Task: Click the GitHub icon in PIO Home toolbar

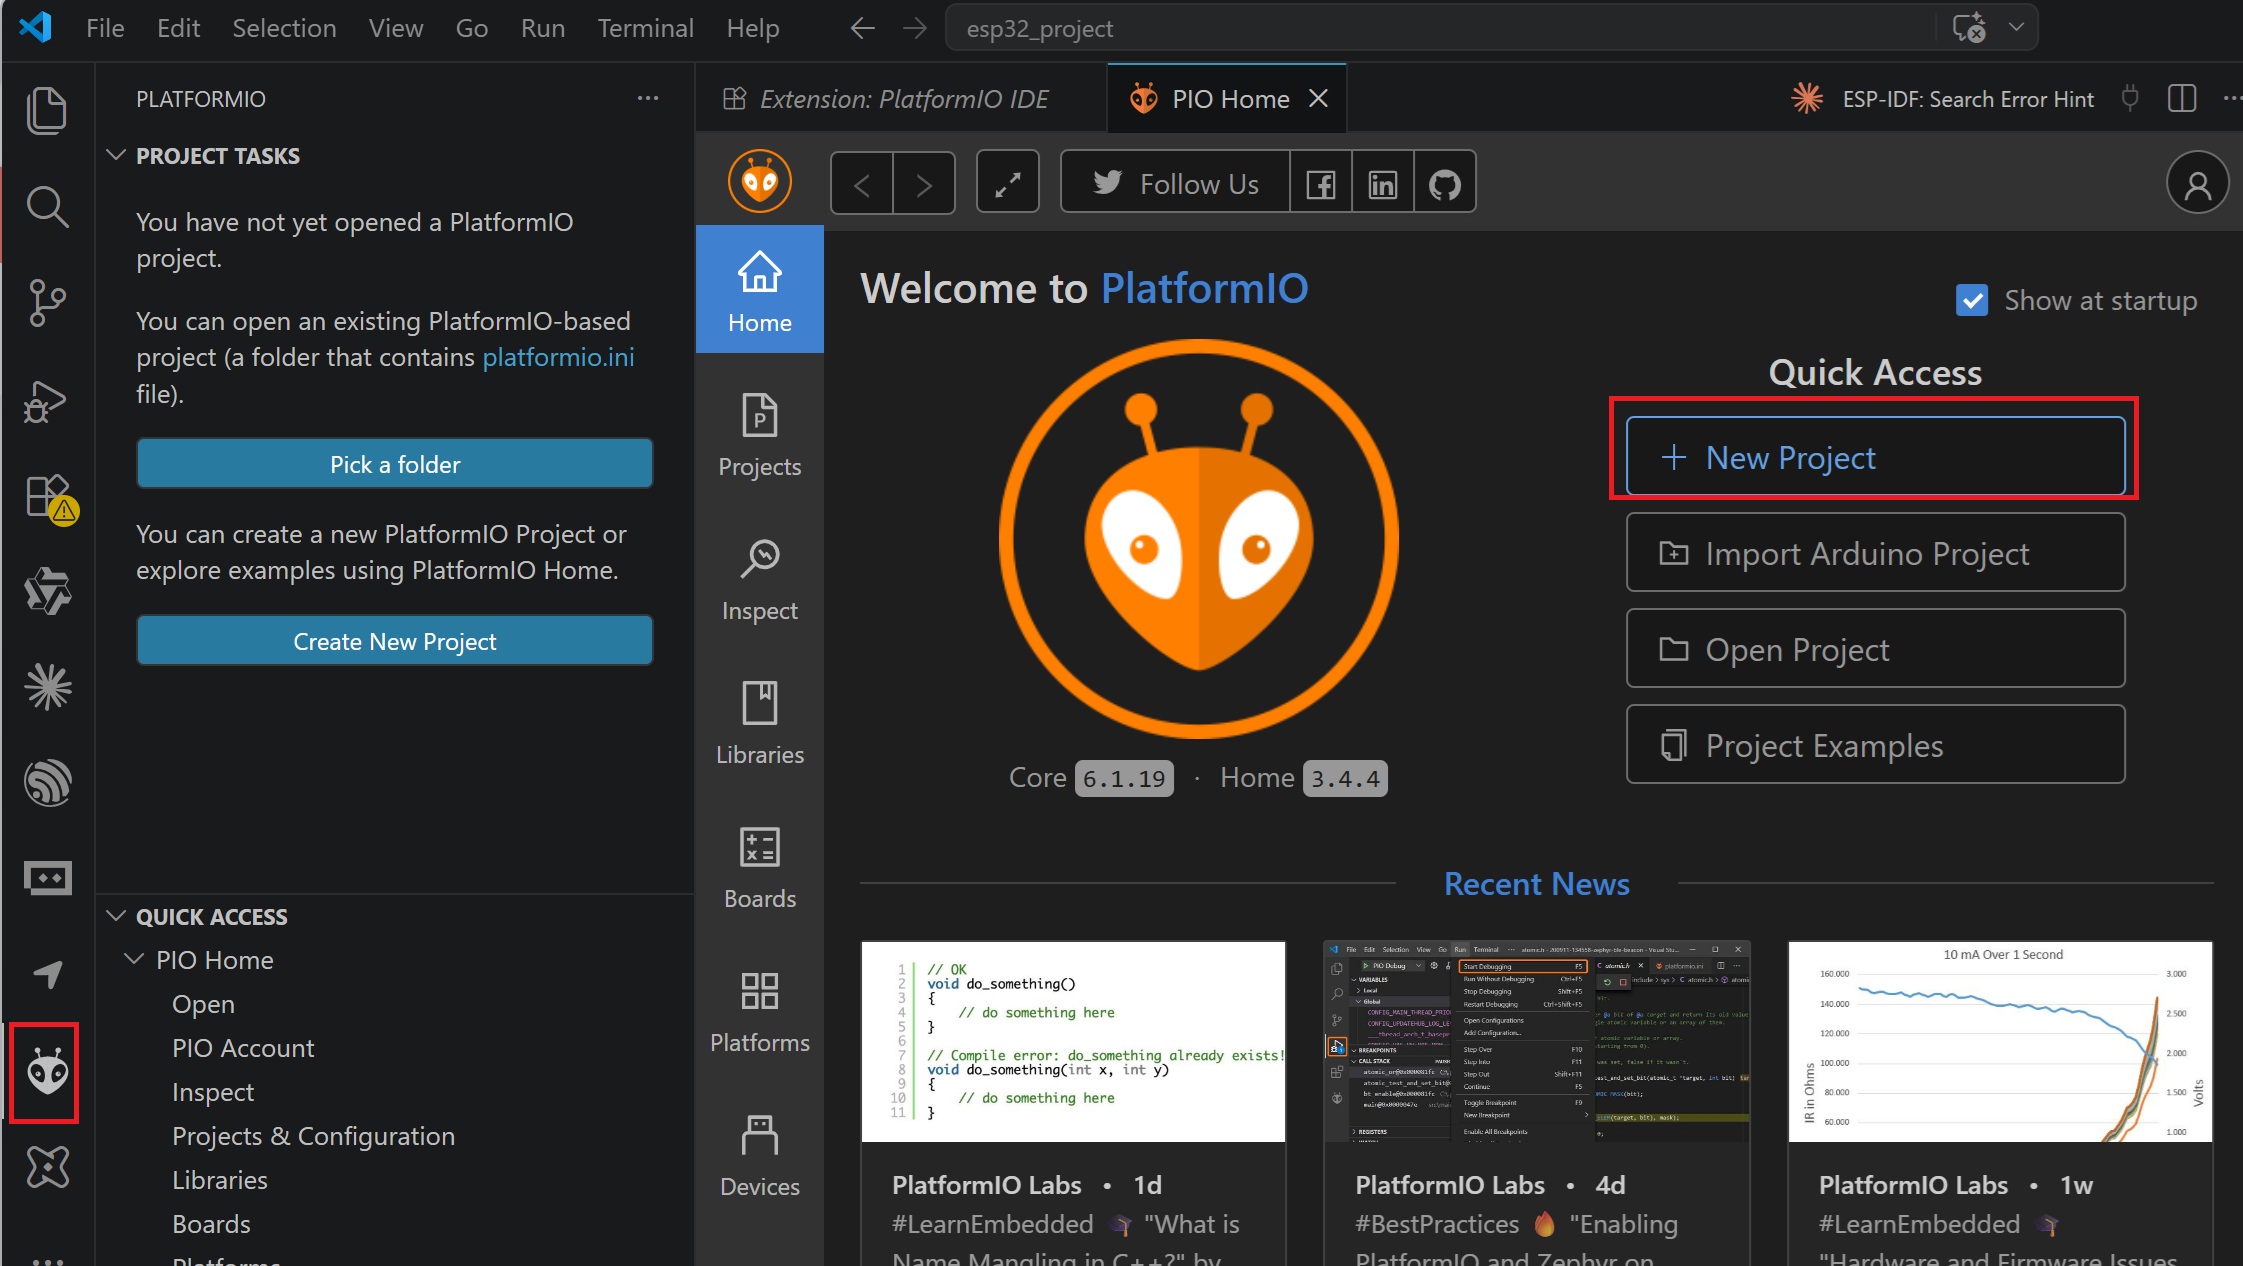Action: tap(1444, 184)
